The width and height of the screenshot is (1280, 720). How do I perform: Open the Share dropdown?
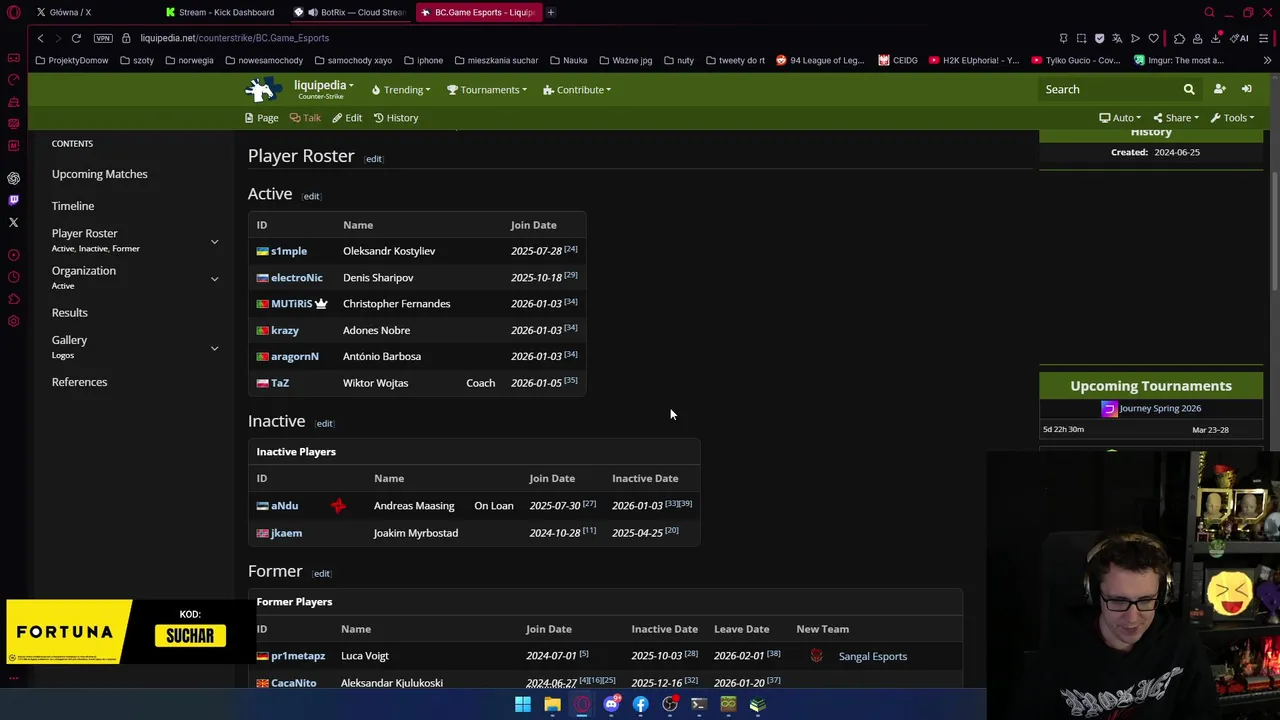coord(1176,118)
